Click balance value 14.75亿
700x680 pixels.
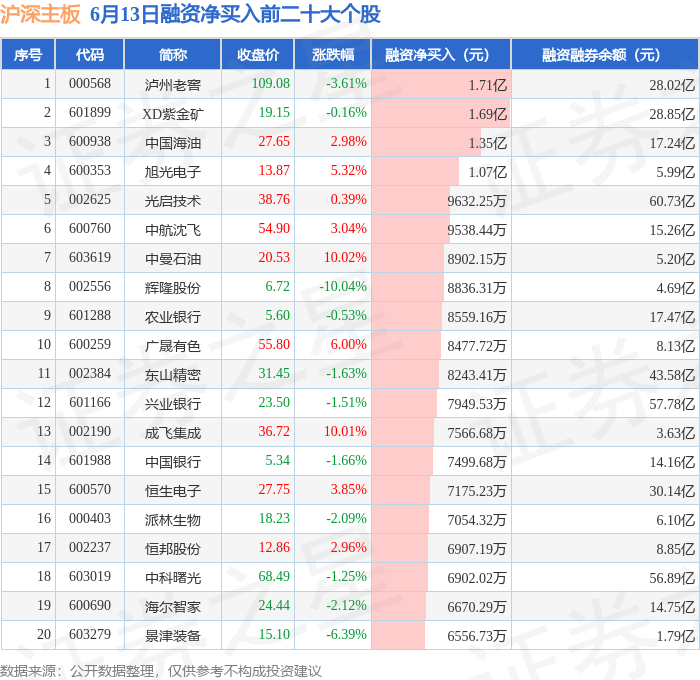click(x=672, y=607)
